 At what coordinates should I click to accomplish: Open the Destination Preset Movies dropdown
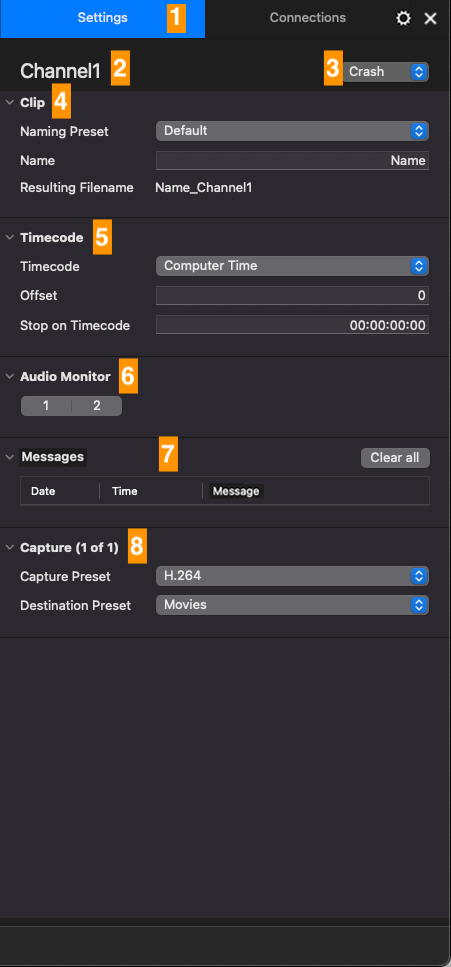click(x=292, y=605)
